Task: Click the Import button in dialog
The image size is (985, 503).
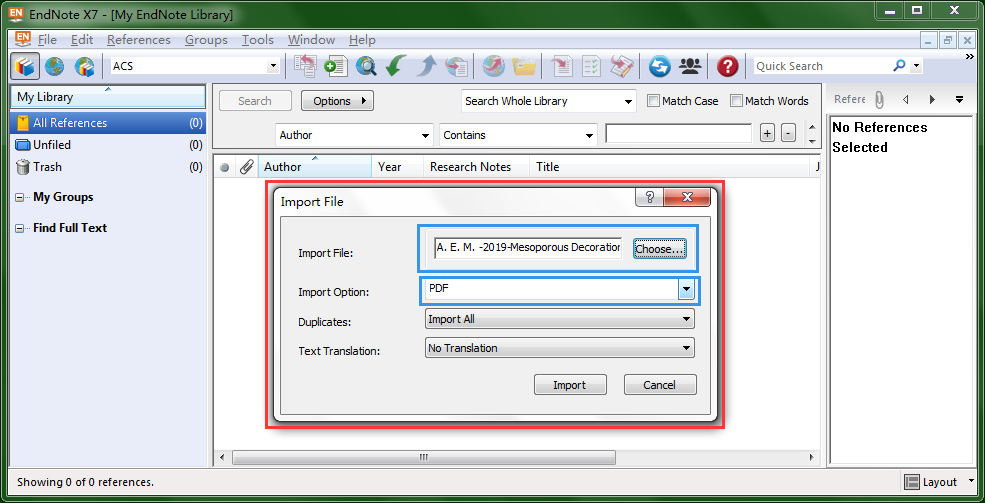Action: 570,385
